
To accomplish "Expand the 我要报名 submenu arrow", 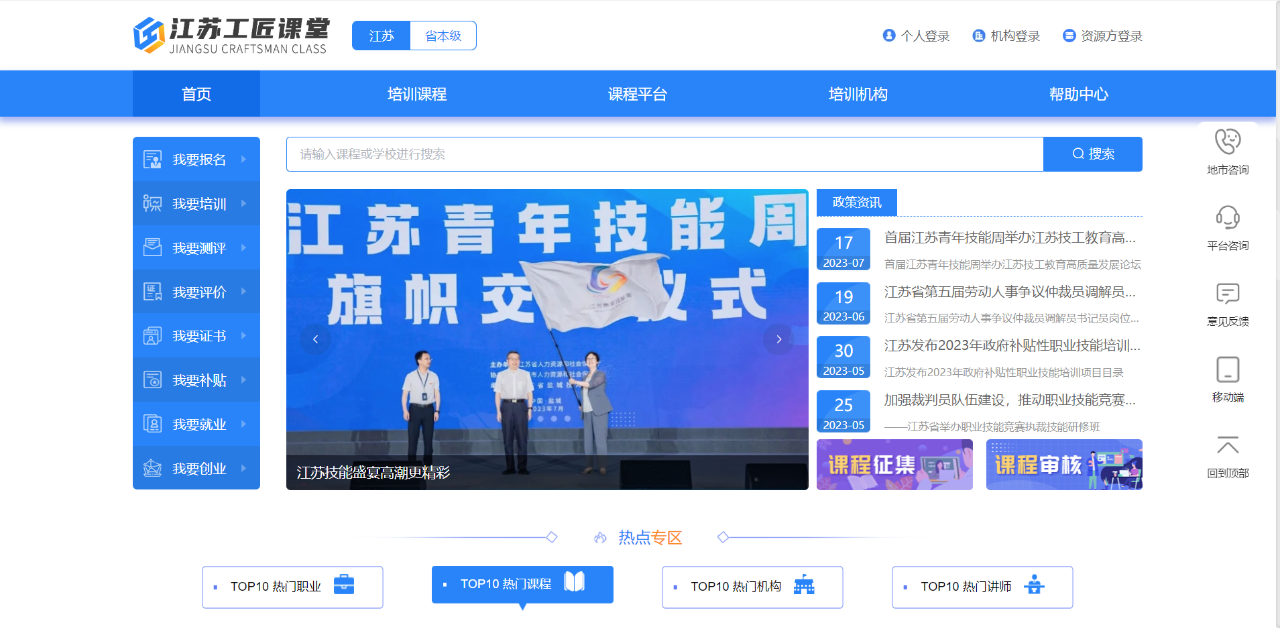I will click(x=243, y=159).
